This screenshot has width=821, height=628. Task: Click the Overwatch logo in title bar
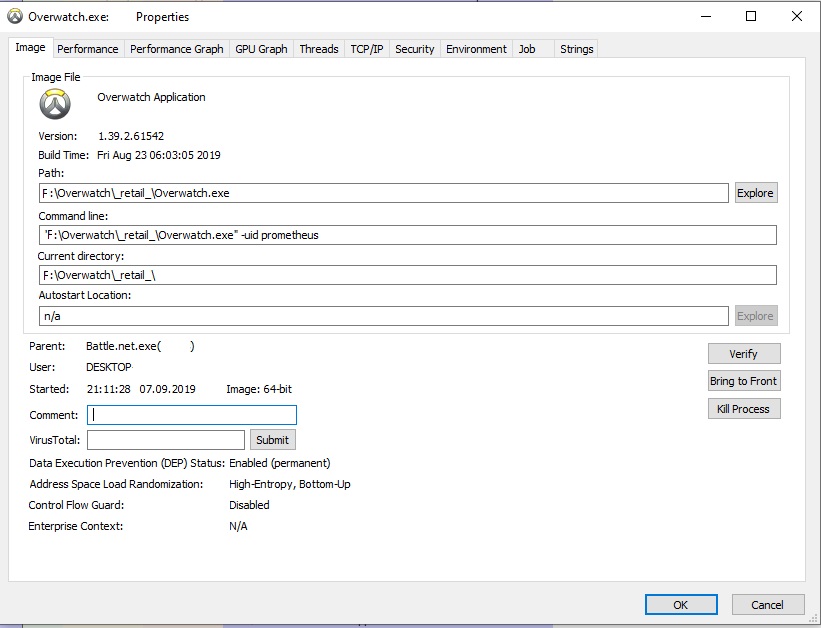tap(15, 17)
